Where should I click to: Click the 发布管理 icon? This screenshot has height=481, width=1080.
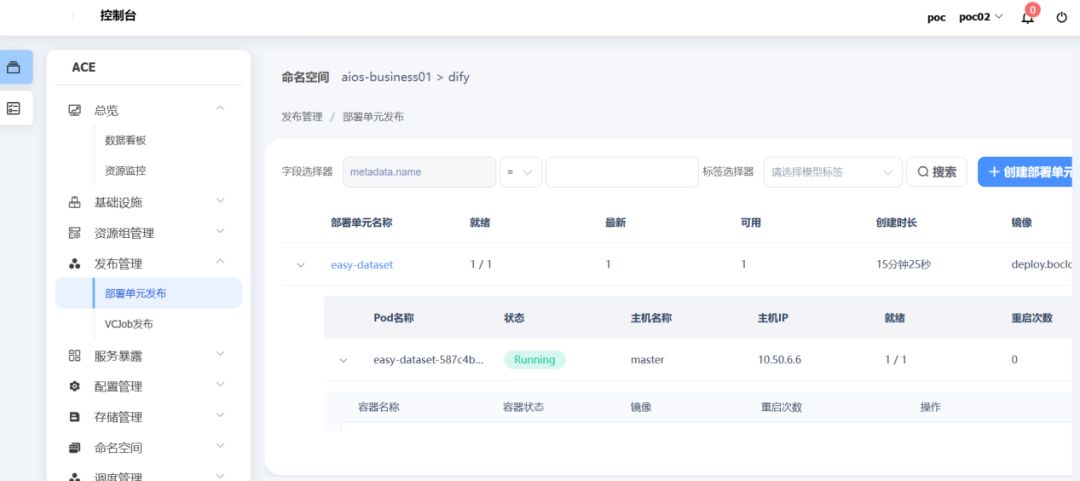pos(74,263)
